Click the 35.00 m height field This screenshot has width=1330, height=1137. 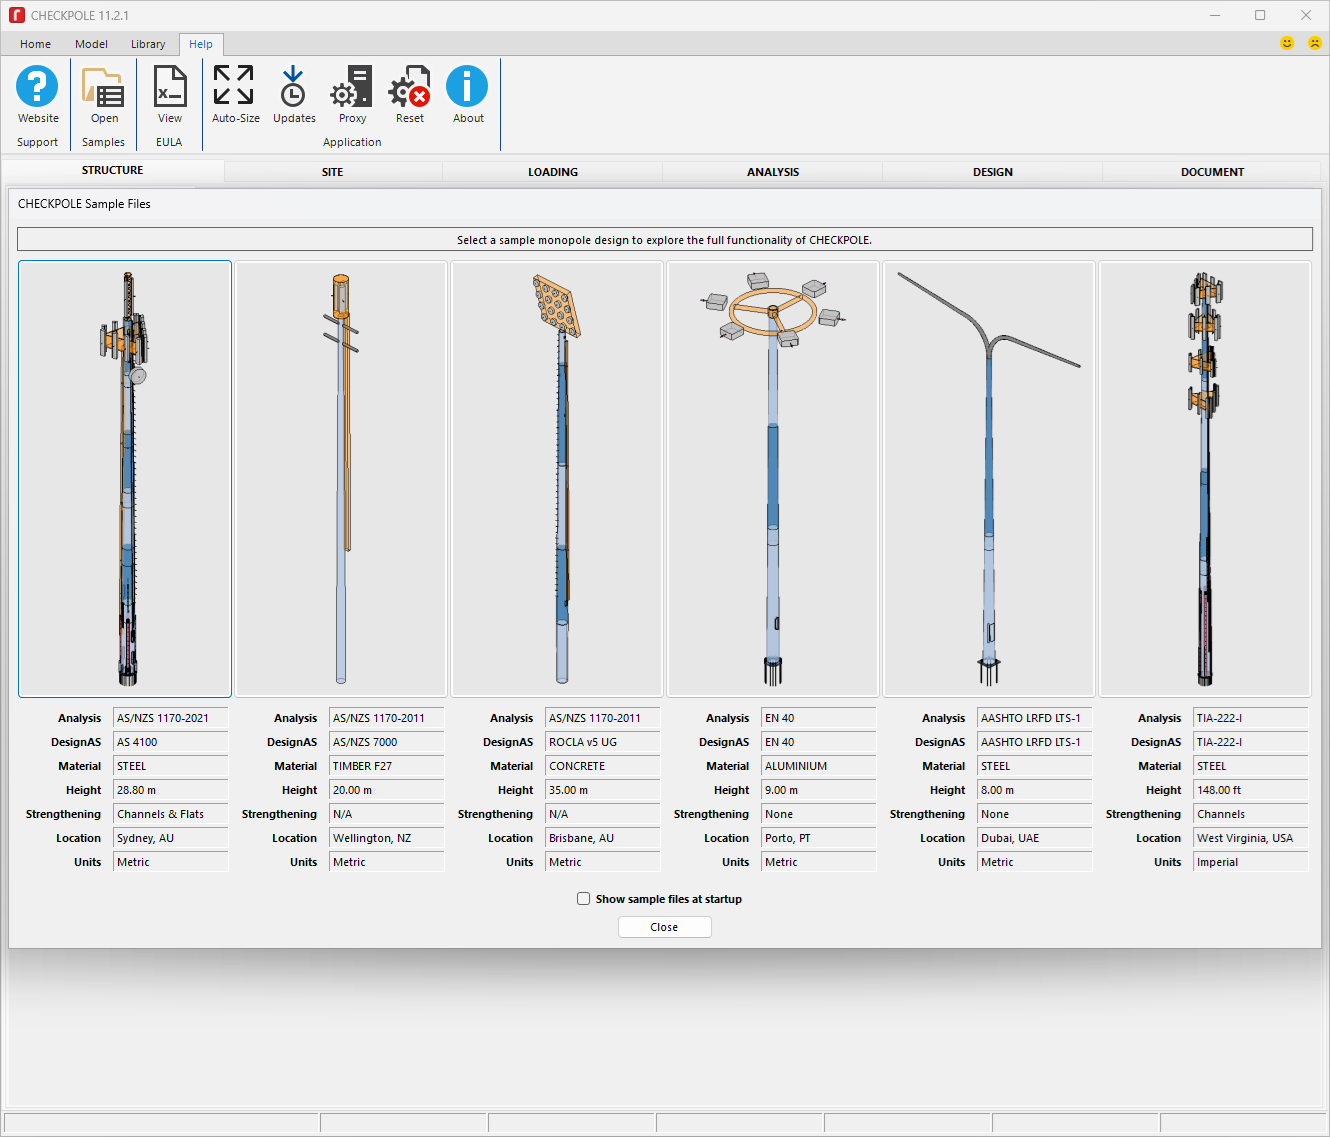pyautogui.click(x=603, y=790)
